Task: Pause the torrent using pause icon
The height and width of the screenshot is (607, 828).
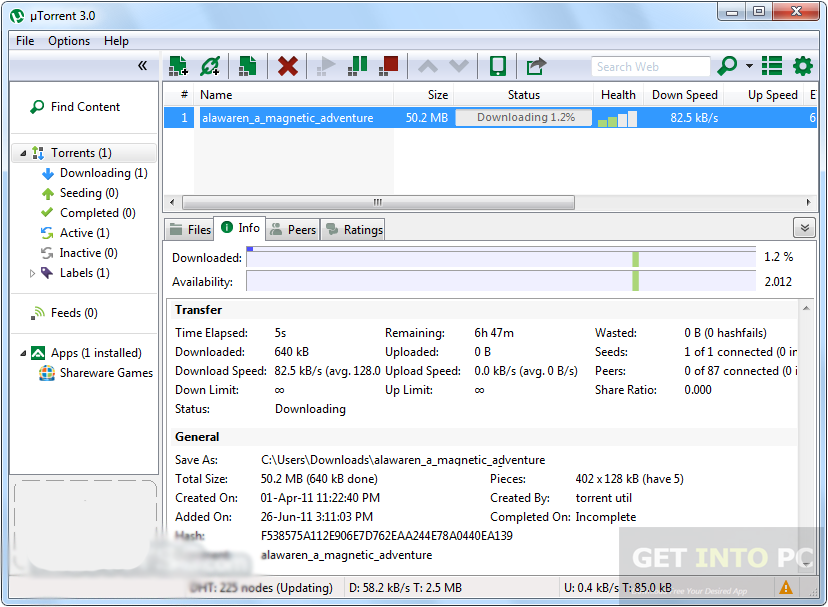Action: pos(357,66)
